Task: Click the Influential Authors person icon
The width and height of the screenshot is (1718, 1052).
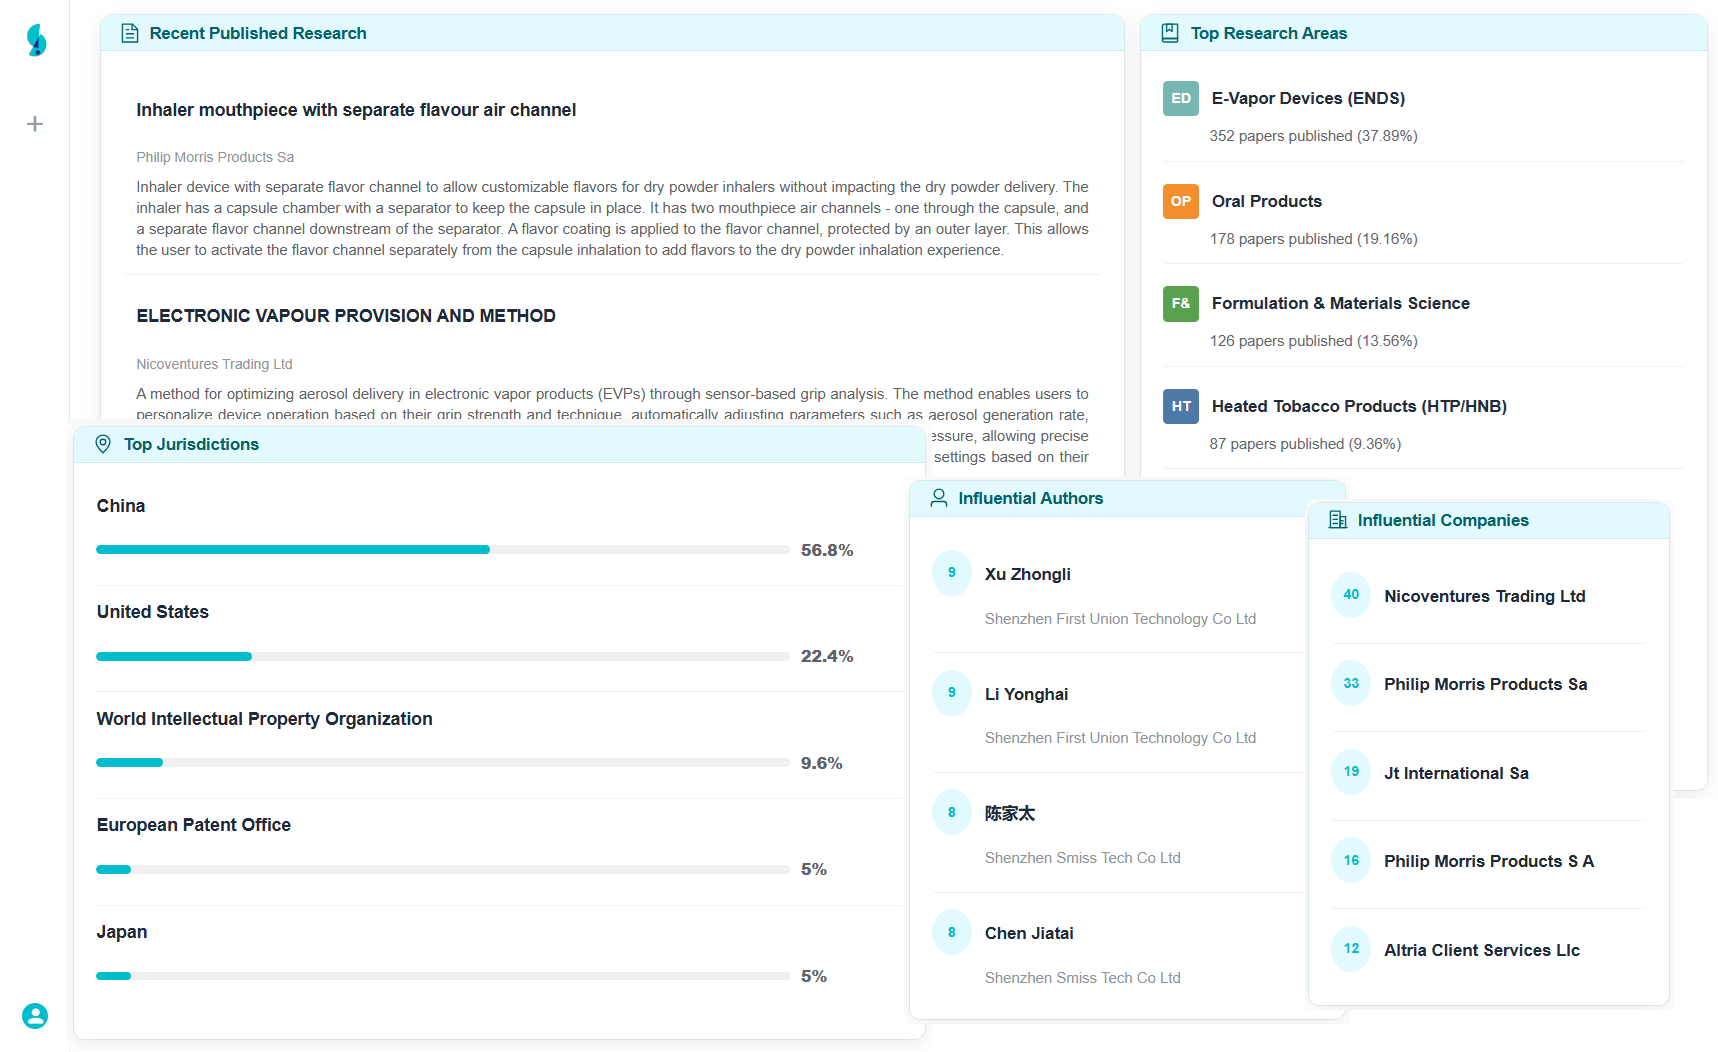Action: [x=938, y=498]
